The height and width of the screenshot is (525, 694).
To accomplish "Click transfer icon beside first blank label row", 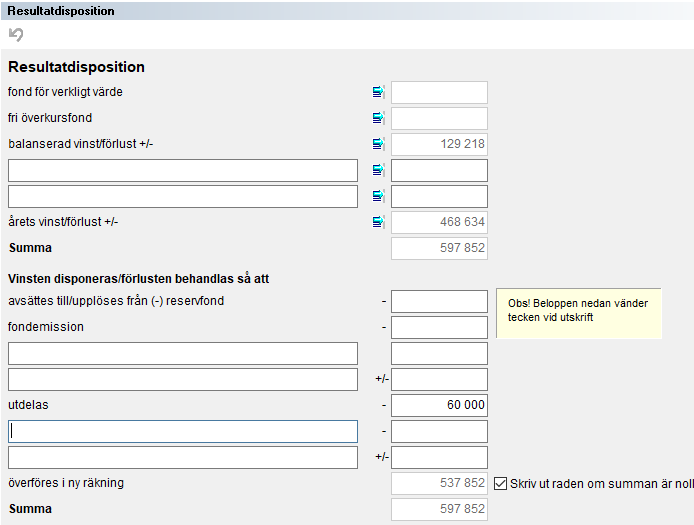I will [x=378, y=170].
